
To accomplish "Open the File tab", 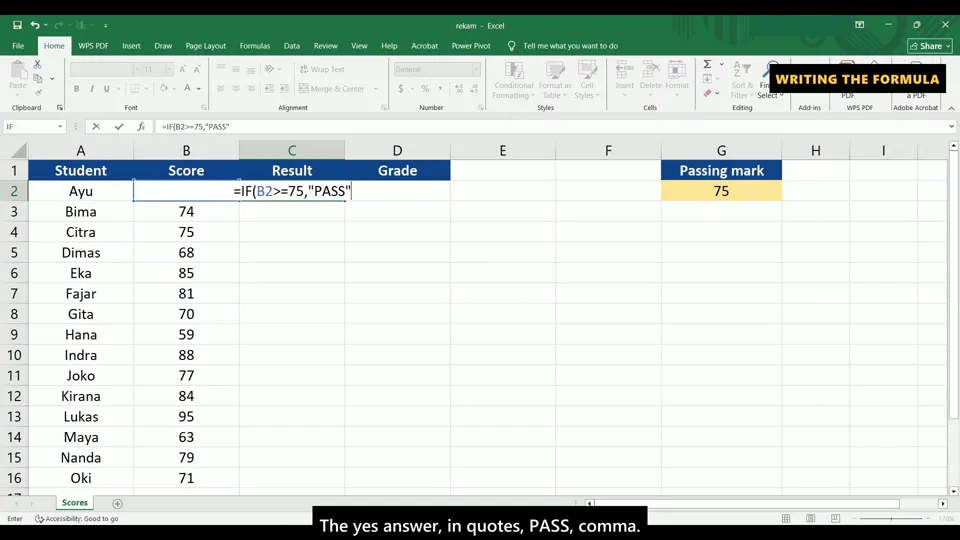I will (x=18, y=46).
